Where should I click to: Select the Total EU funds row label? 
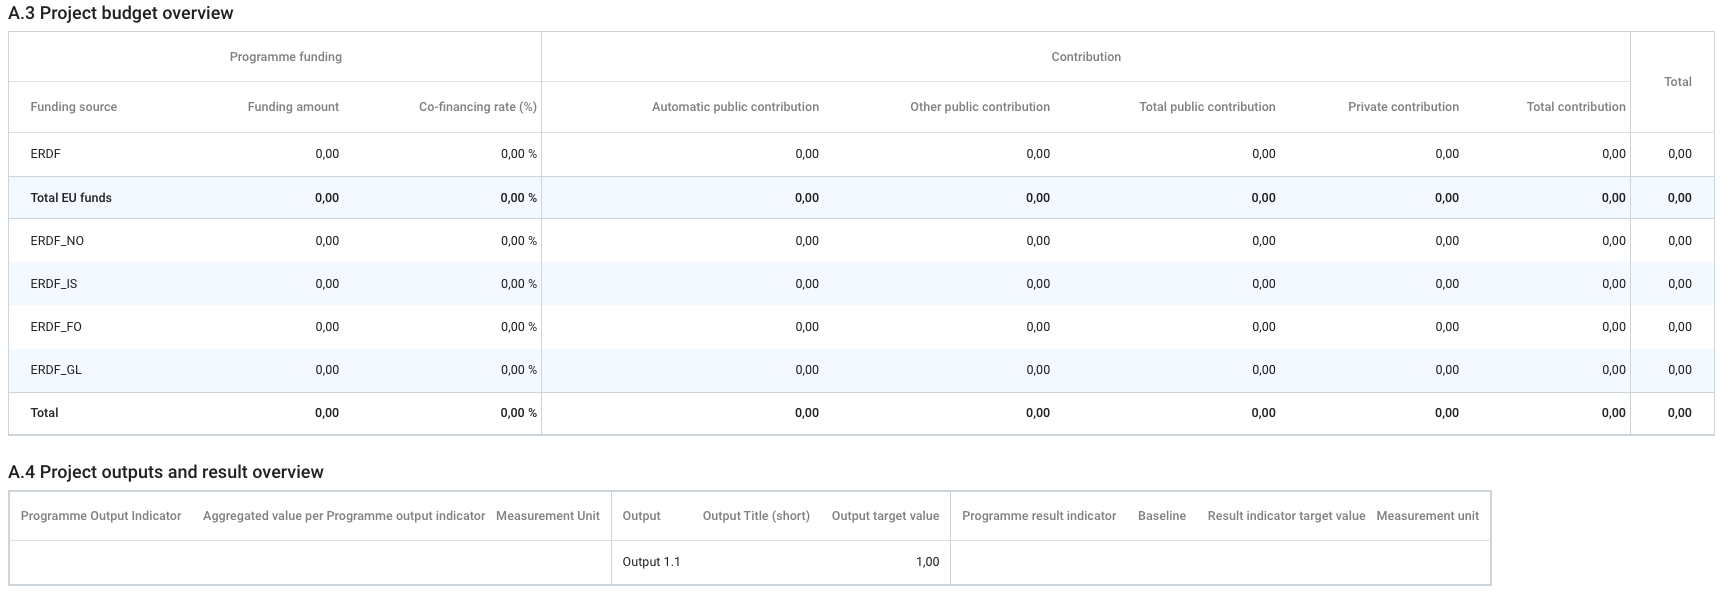pos(71,198)
